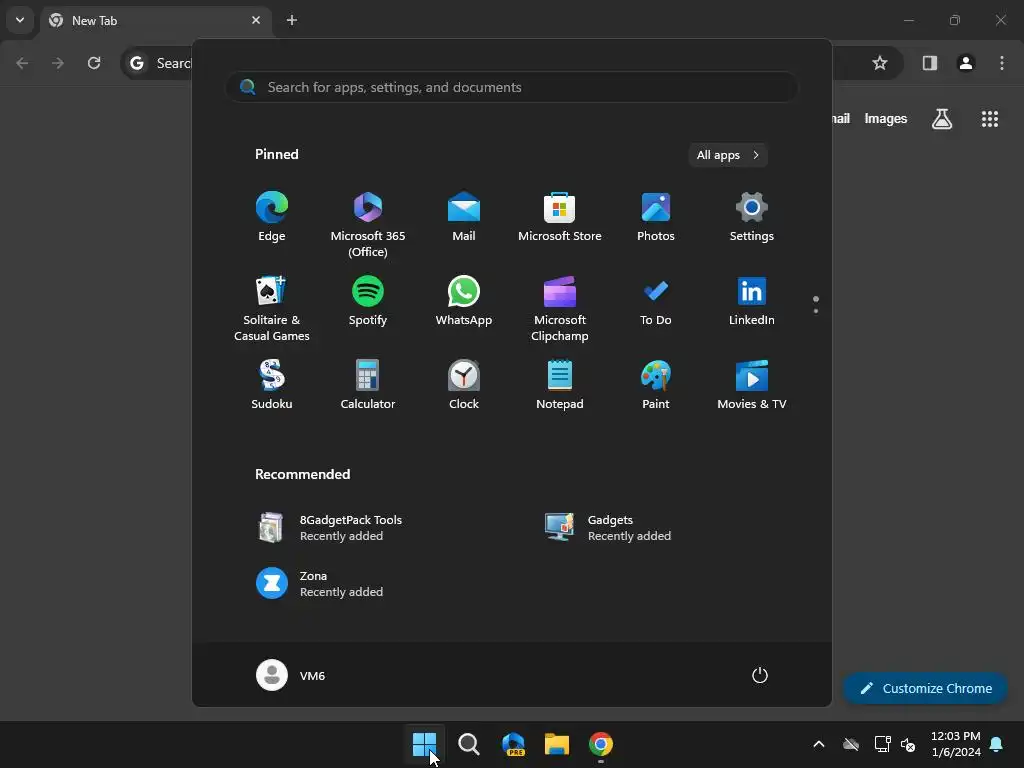Open the OneDrive tray icon
The image size is (1024, 768).
(x=851, y=744)
